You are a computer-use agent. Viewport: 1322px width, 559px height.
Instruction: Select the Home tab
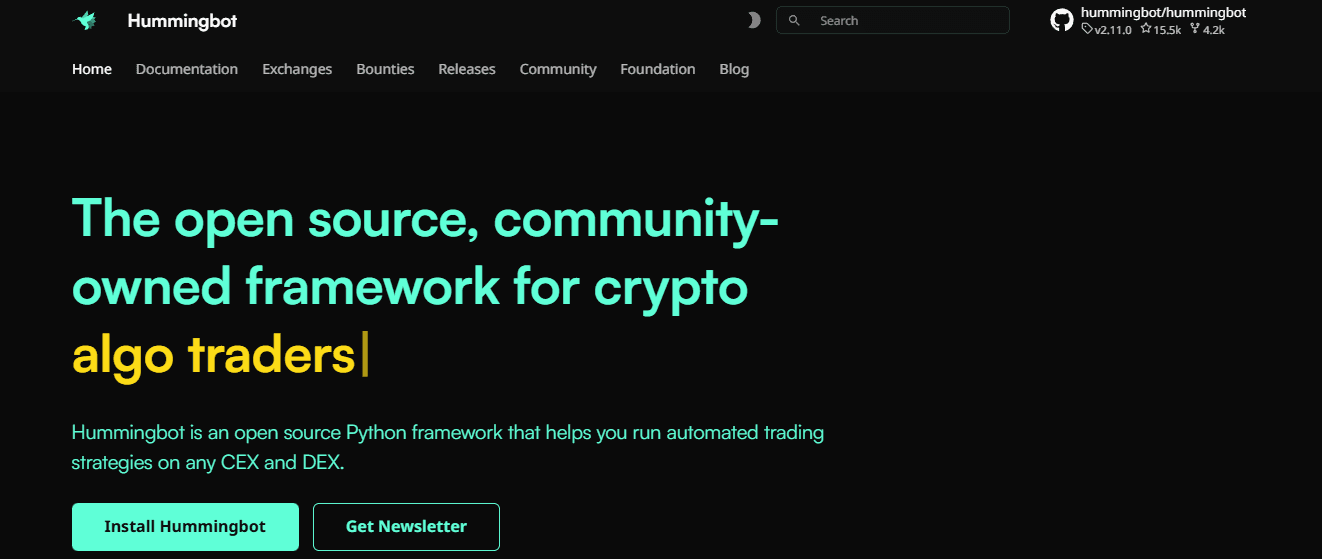(x=92, y=69)
